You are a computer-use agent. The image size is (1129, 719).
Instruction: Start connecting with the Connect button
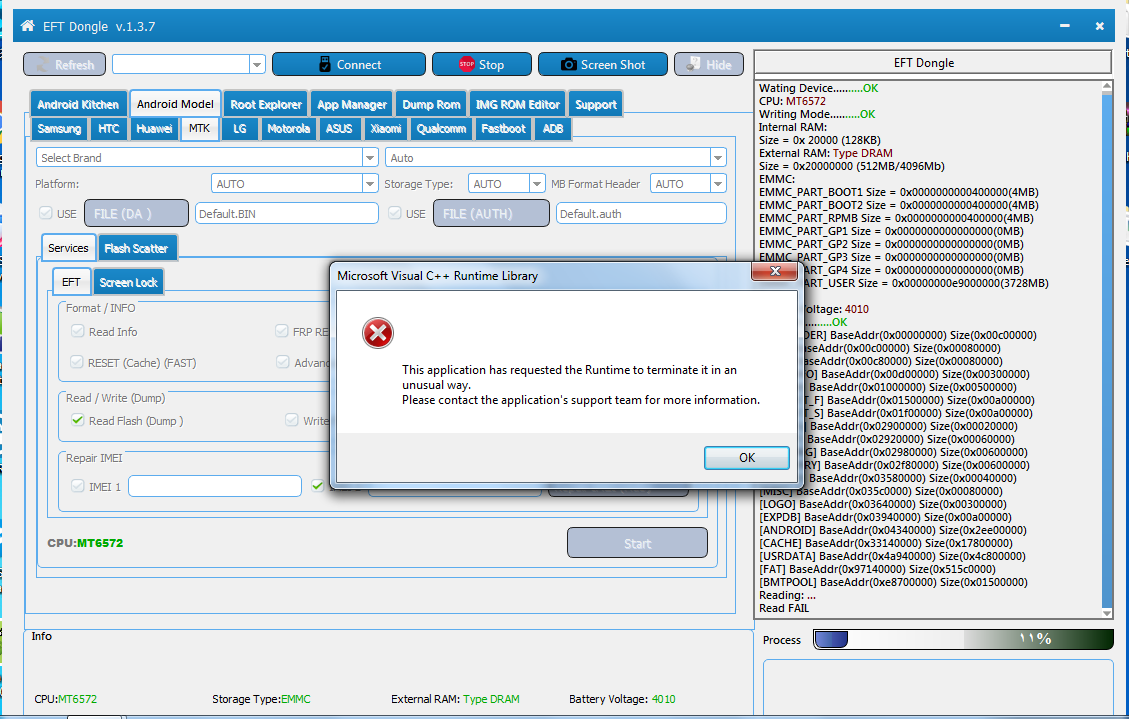(348, 64)
